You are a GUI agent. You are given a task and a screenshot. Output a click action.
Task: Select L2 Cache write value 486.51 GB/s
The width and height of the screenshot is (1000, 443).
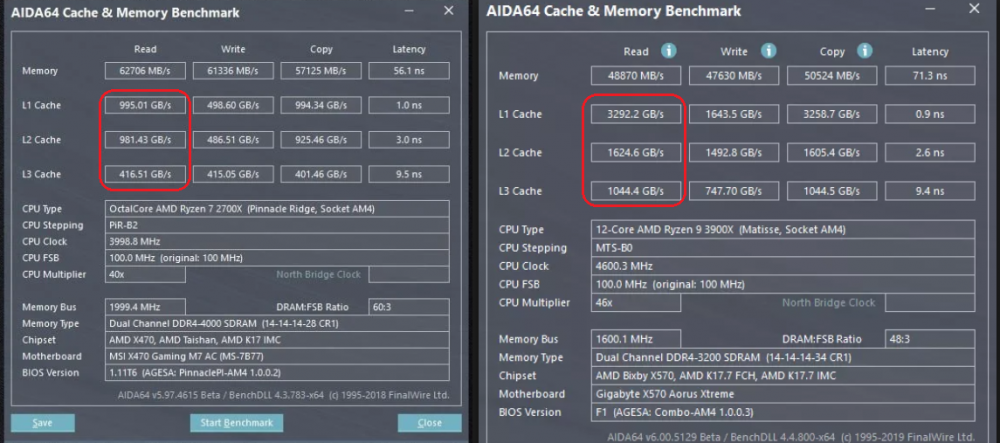233,140
